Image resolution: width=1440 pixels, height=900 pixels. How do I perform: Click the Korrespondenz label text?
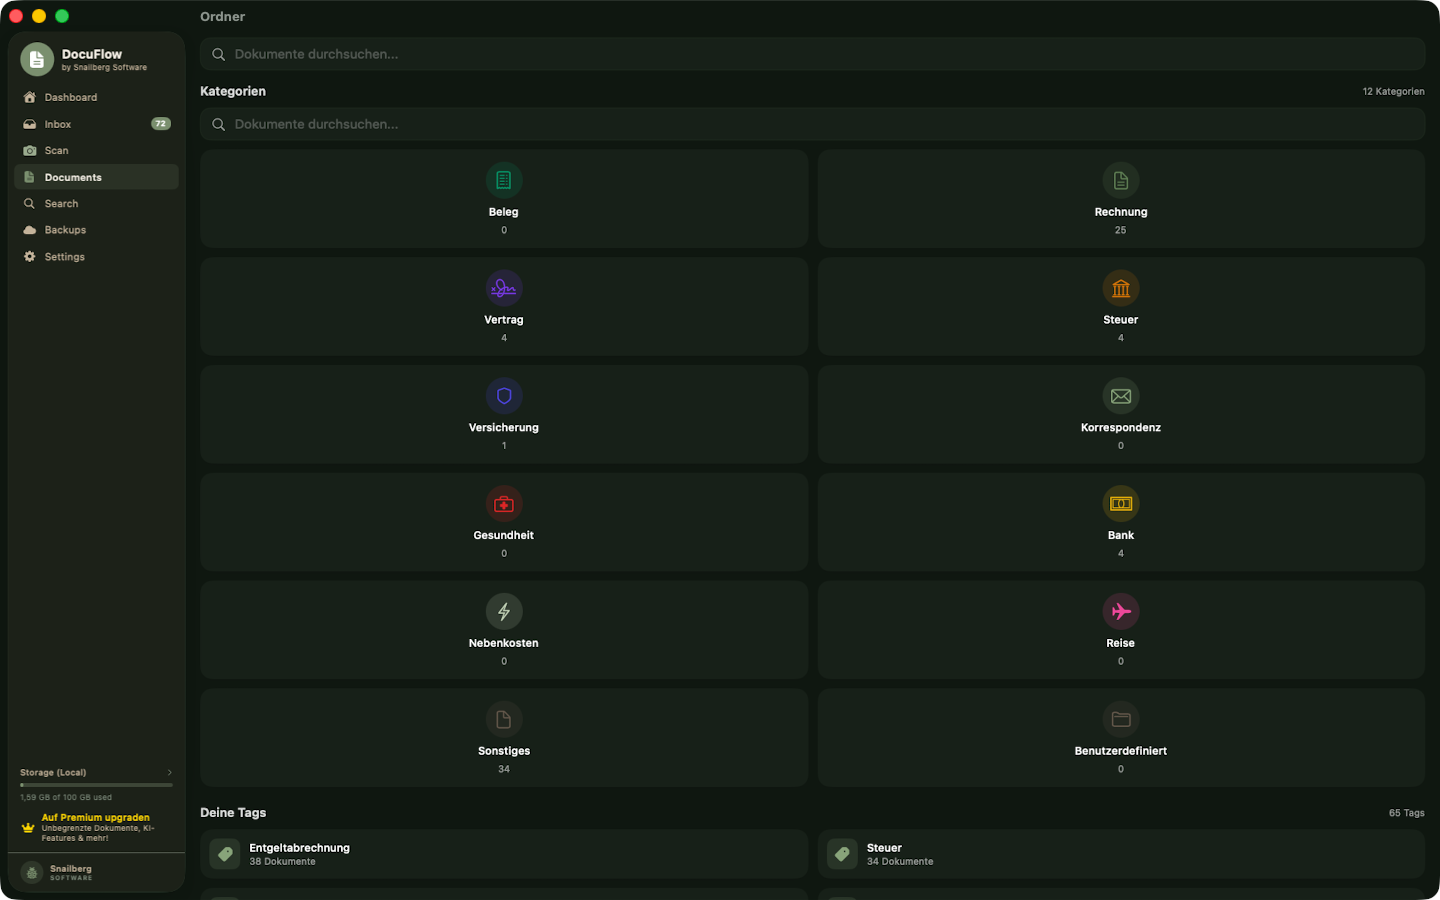[1121, 427]
